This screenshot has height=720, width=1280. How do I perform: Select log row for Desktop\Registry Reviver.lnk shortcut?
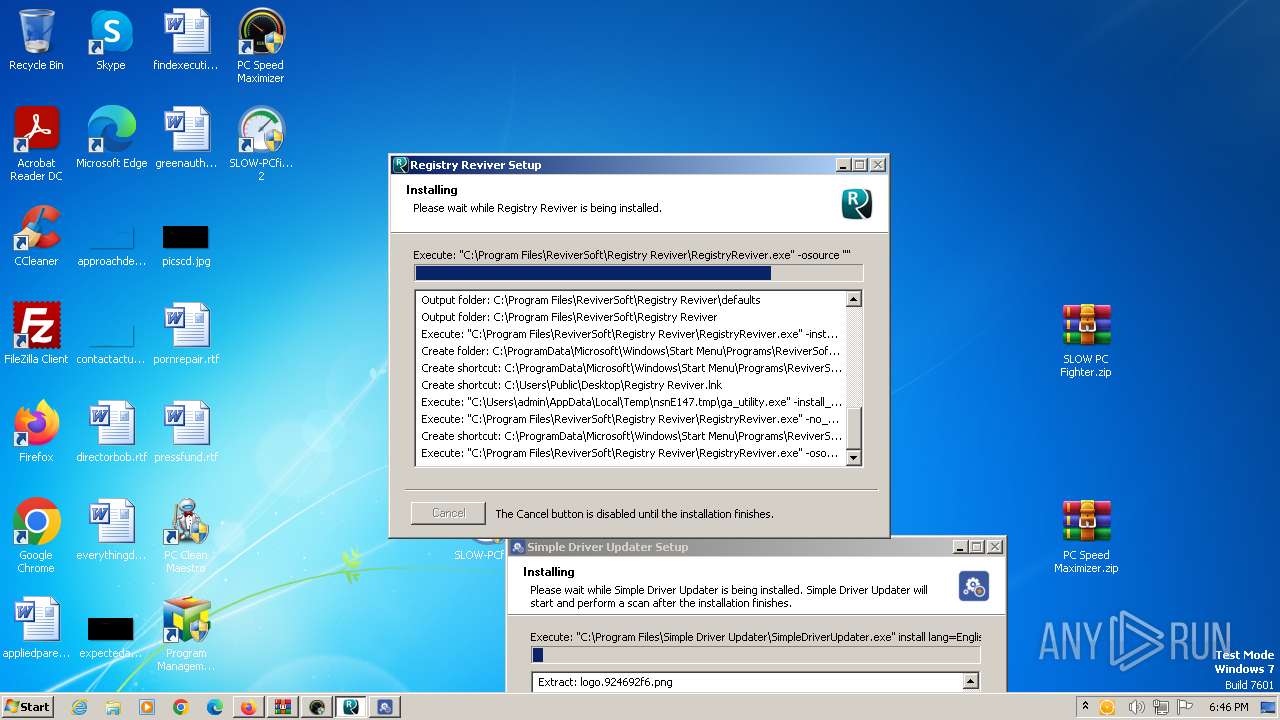tap(631, 385)
